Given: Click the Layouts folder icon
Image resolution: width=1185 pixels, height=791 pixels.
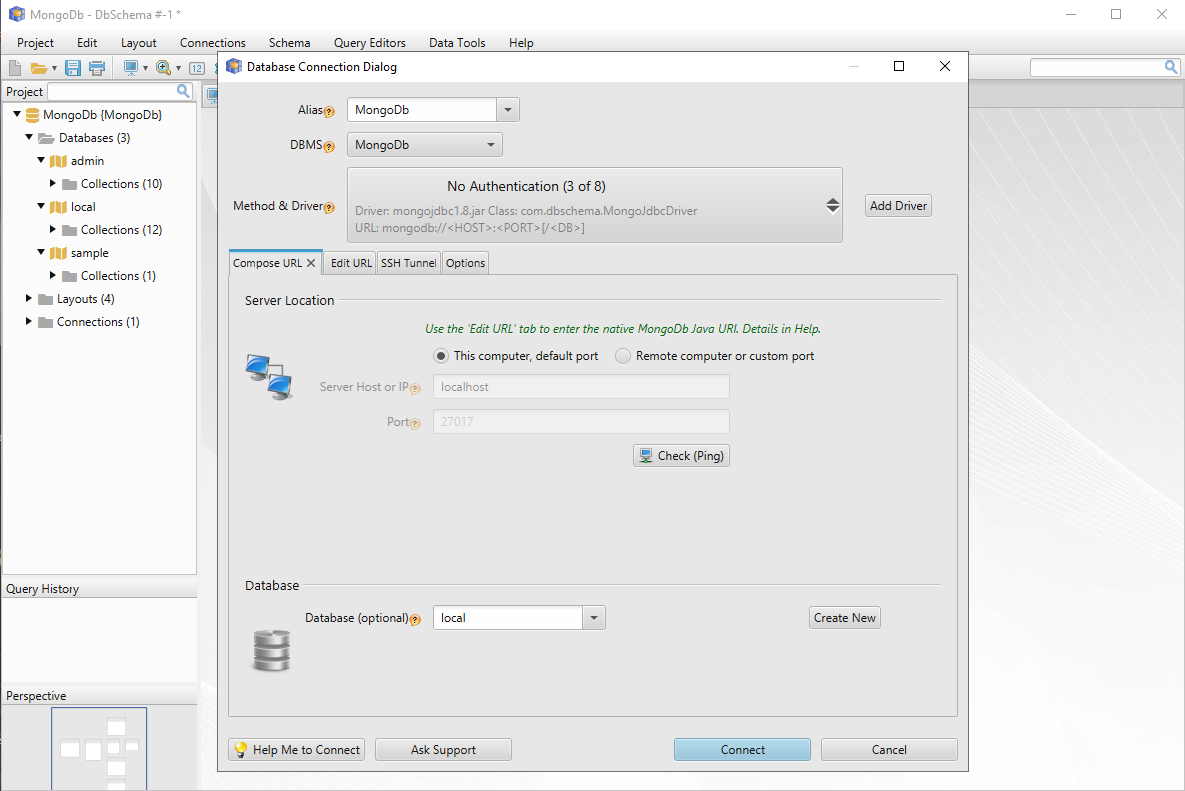Looking at the screenshot, I should 45,299.
